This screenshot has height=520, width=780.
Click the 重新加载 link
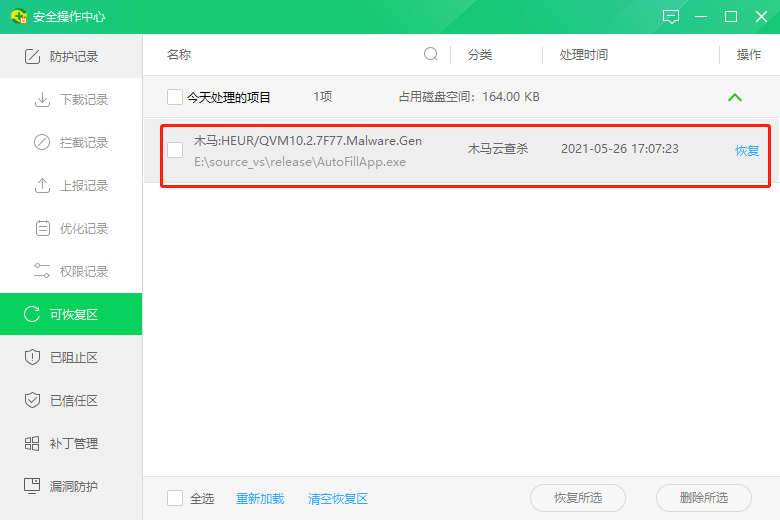click(260, 498)
